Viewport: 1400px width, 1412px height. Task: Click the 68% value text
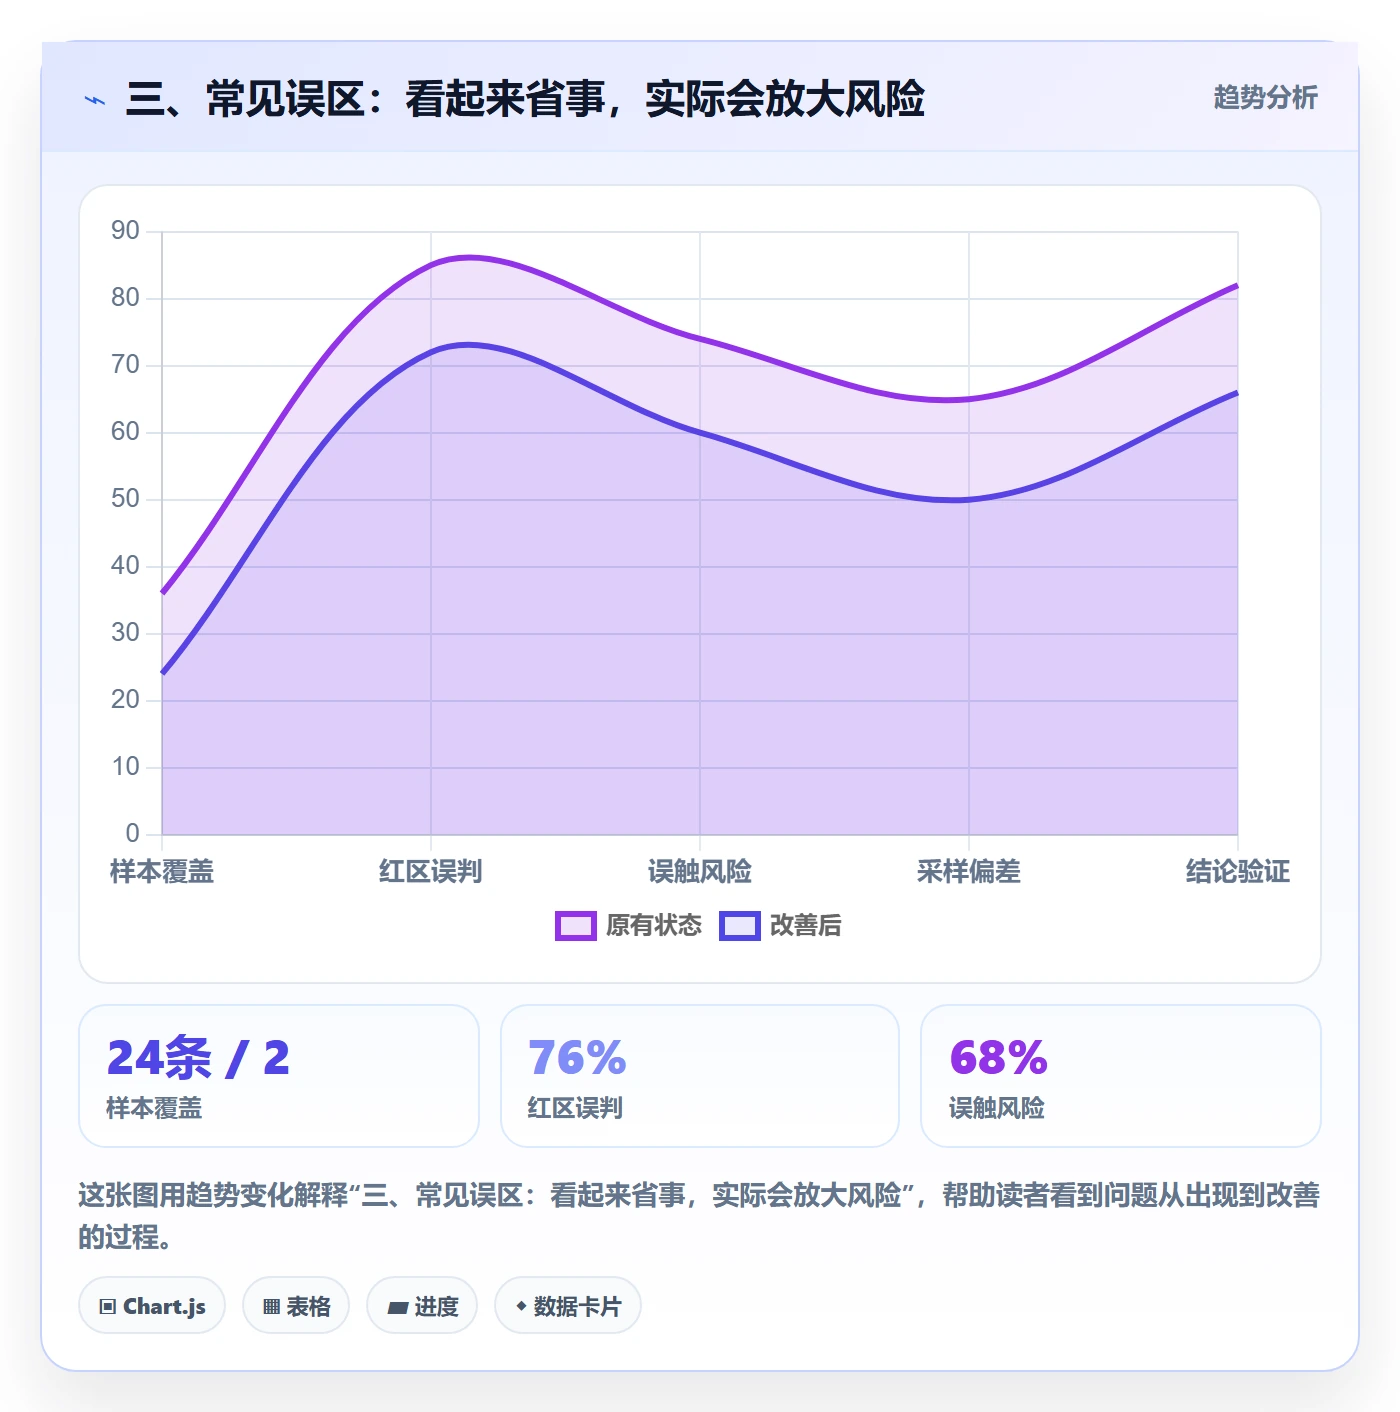click(x=998, y=1058)
